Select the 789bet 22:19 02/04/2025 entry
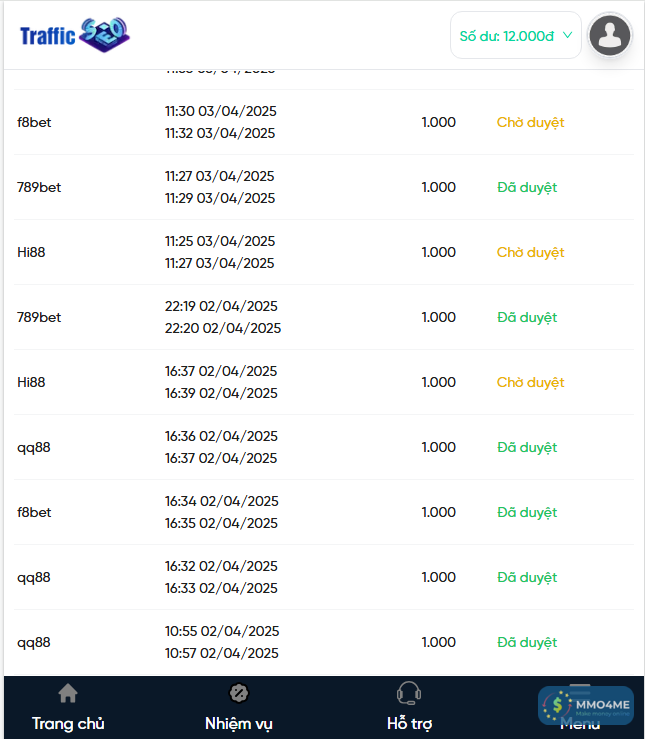 click(39, 317)
